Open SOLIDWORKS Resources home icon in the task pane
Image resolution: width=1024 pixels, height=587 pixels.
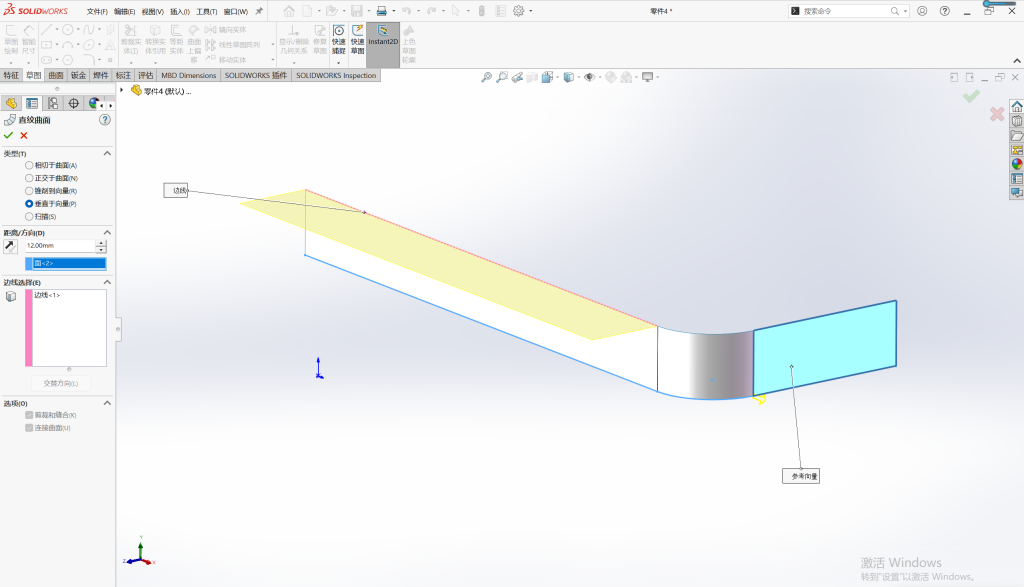pos(1017,106)
